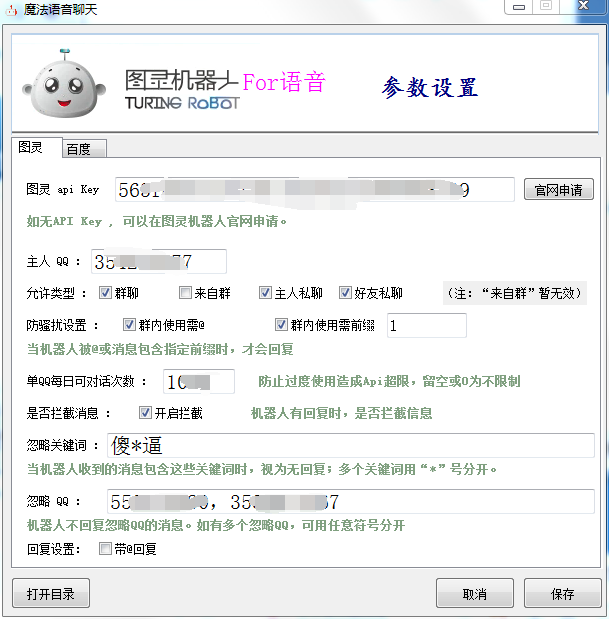Focus the 图灵 api Key input field
This screenshot has width=609, height=619.
coord(315,190)
